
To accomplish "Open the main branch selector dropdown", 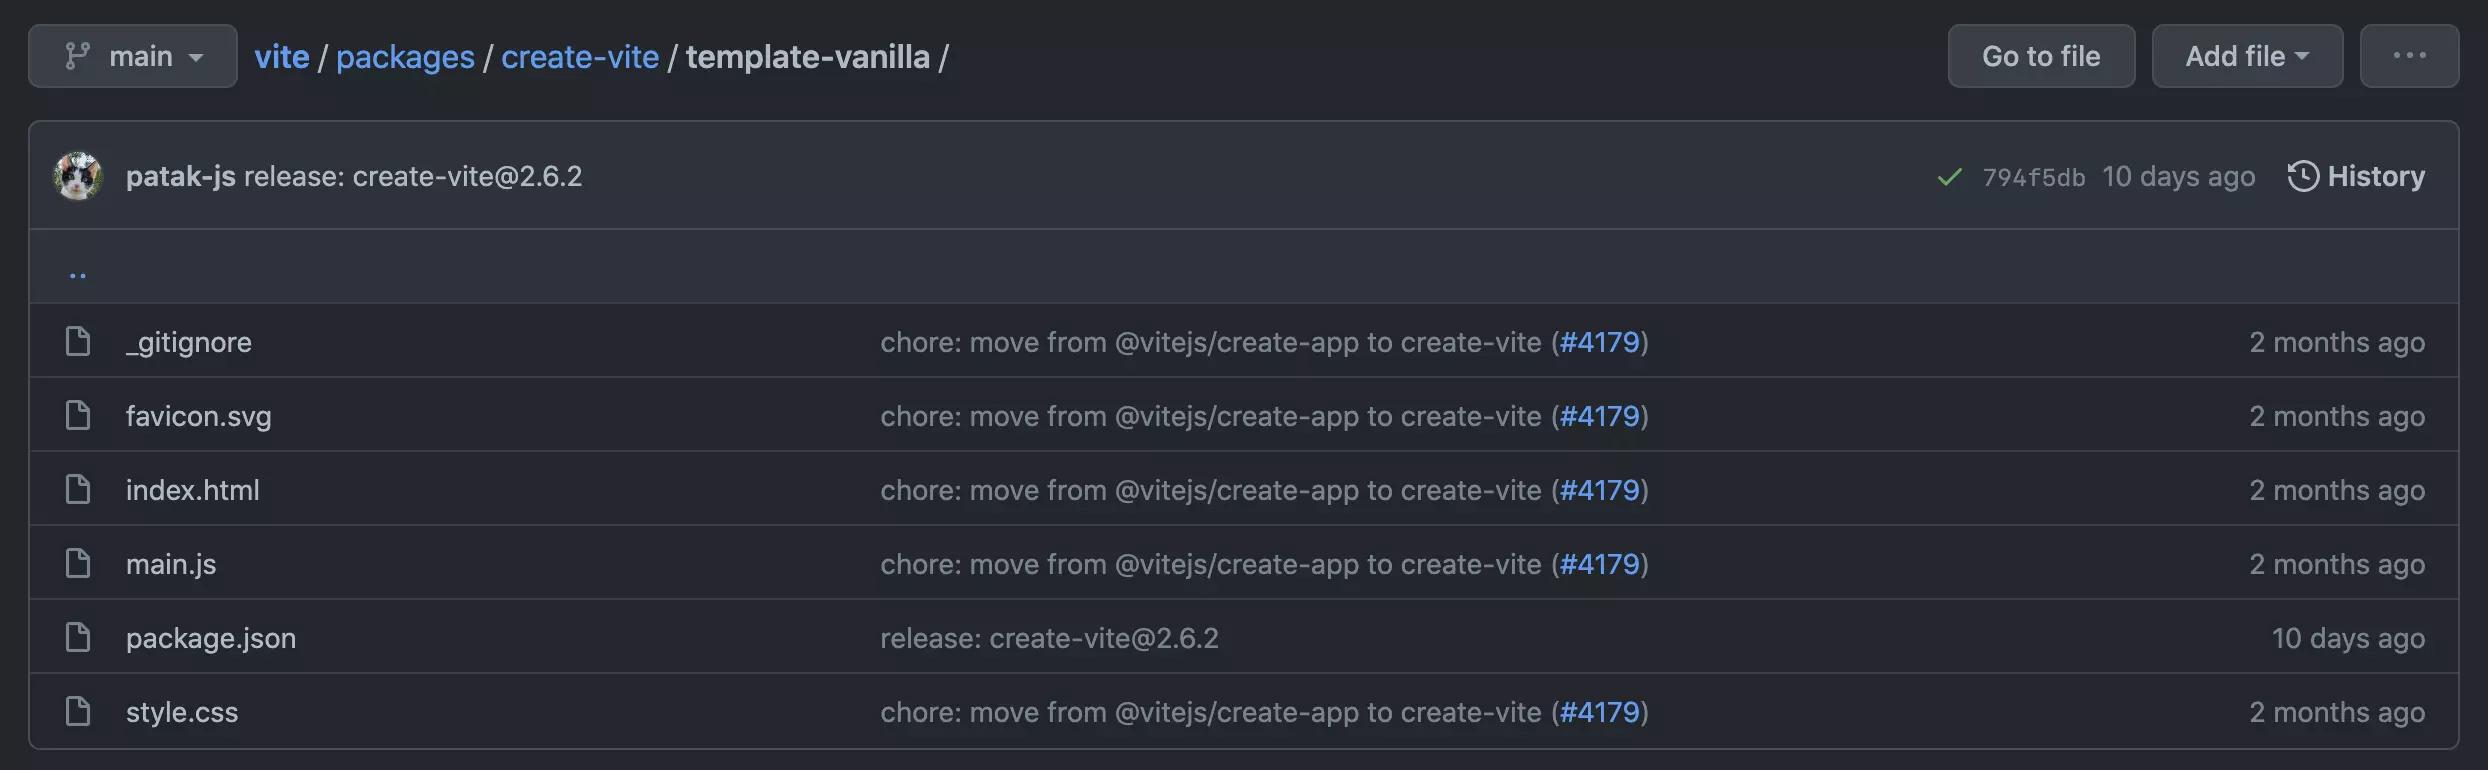I will (133, 56).
